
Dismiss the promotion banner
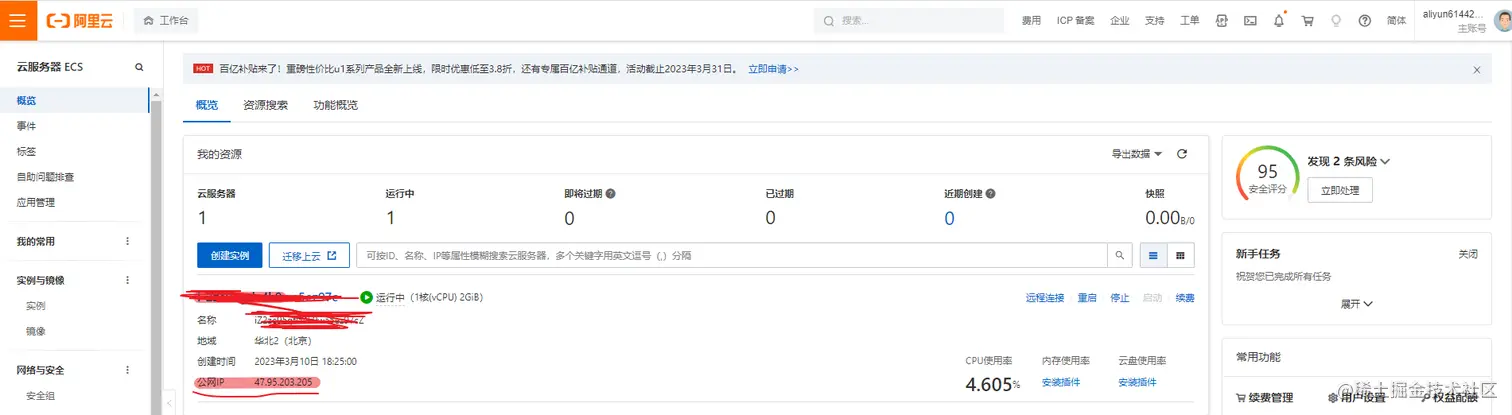pyautogui.click(x=1477, y=69)
